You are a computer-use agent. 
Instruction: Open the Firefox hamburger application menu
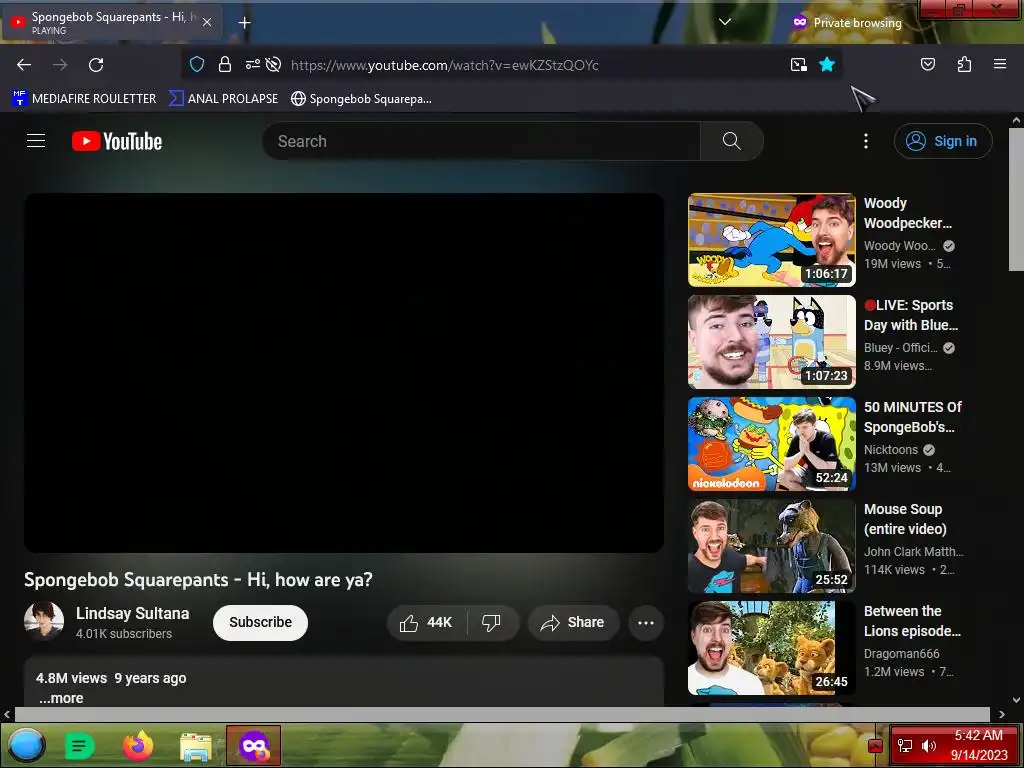pos(1000,64)
